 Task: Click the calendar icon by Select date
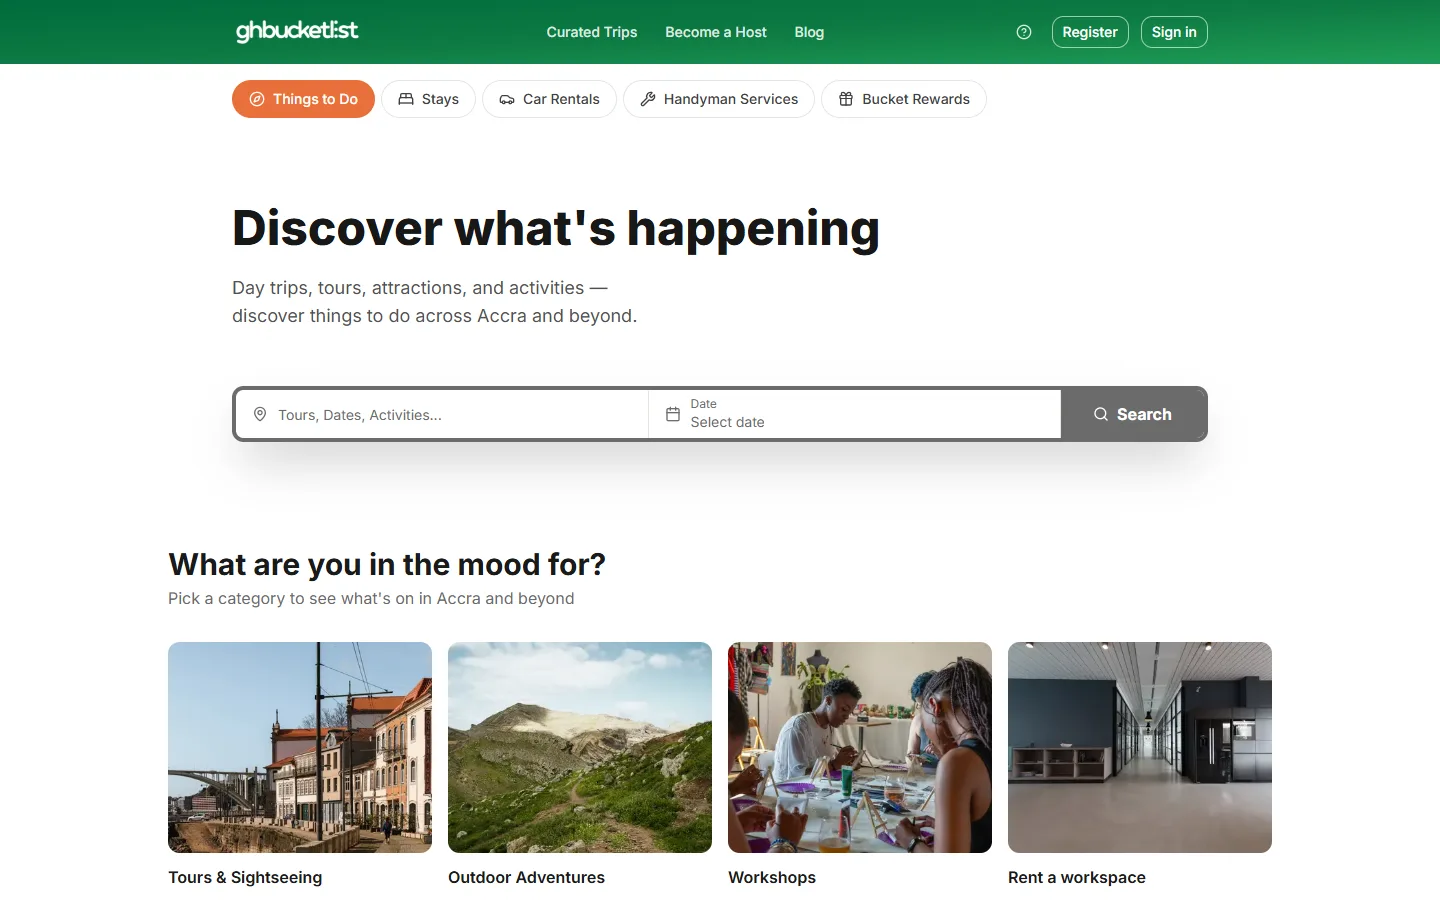coord(673,414)
